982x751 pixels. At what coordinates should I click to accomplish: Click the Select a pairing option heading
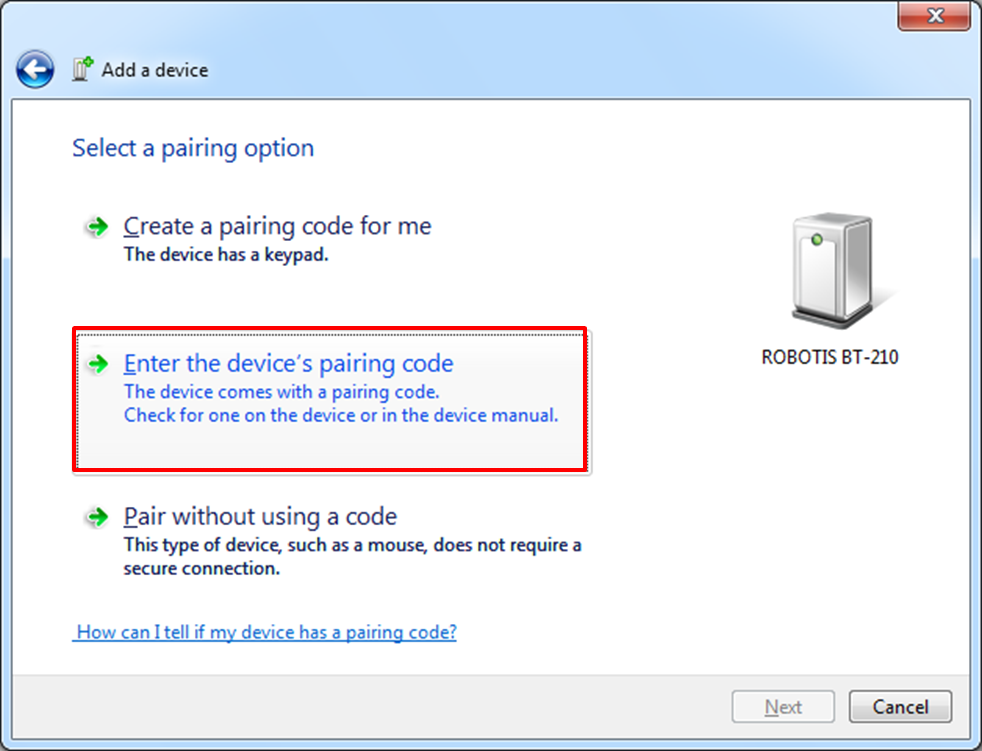pos(193,148)
